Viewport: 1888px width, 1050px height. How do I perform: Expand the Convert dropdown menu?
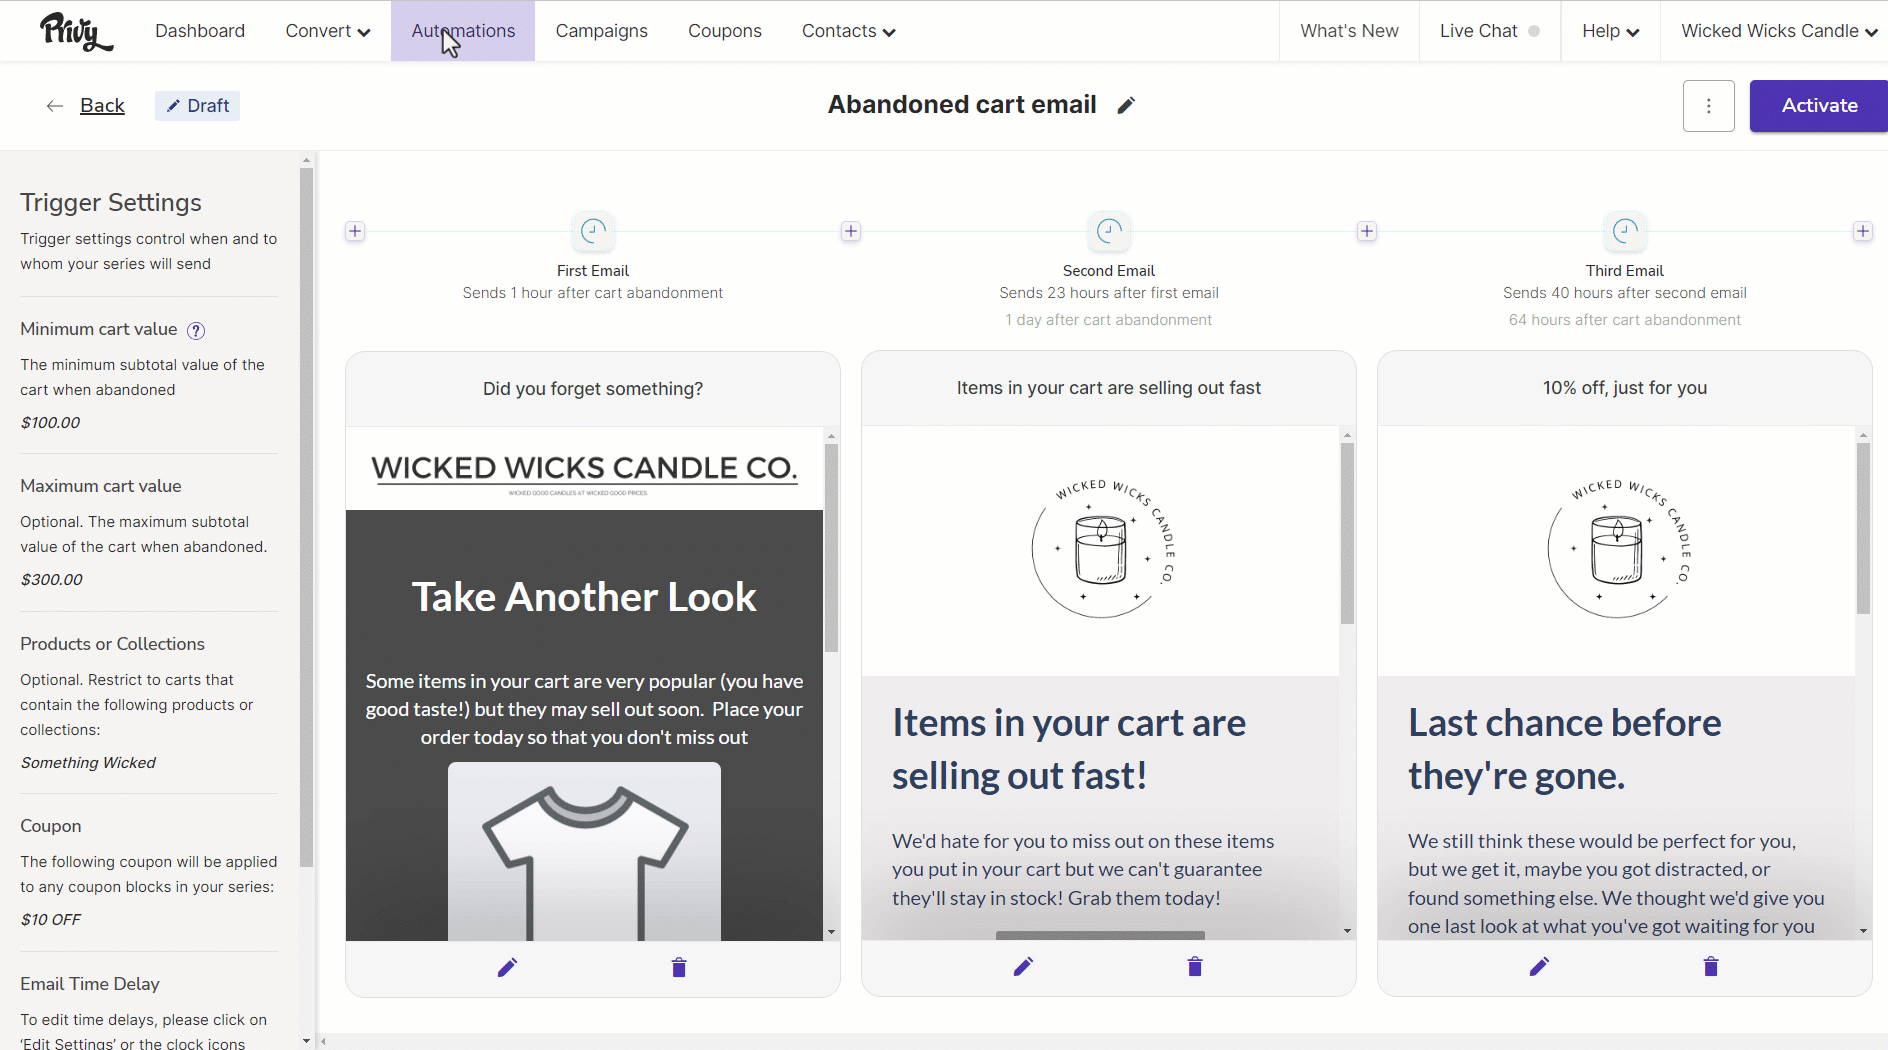coord(328,31)
